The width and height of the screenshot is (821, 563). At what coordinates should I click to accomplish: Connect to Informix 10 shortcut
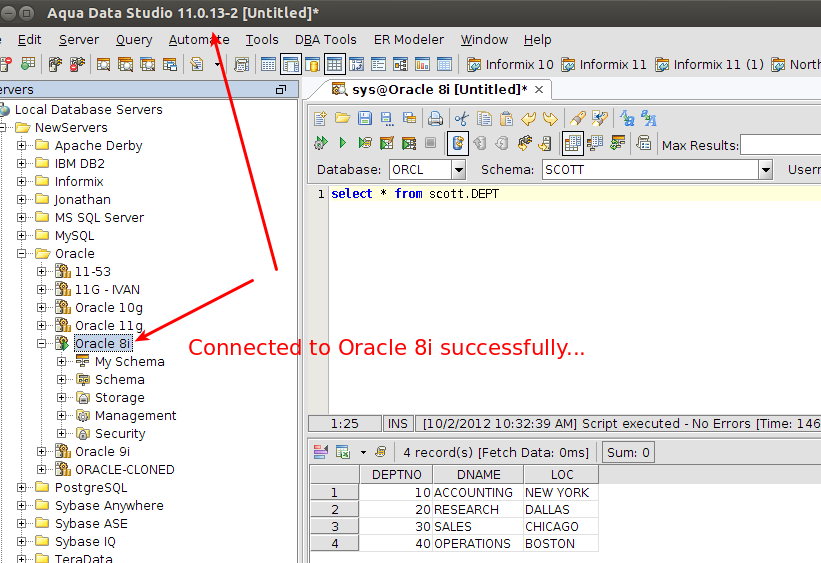tap(509, 65)
